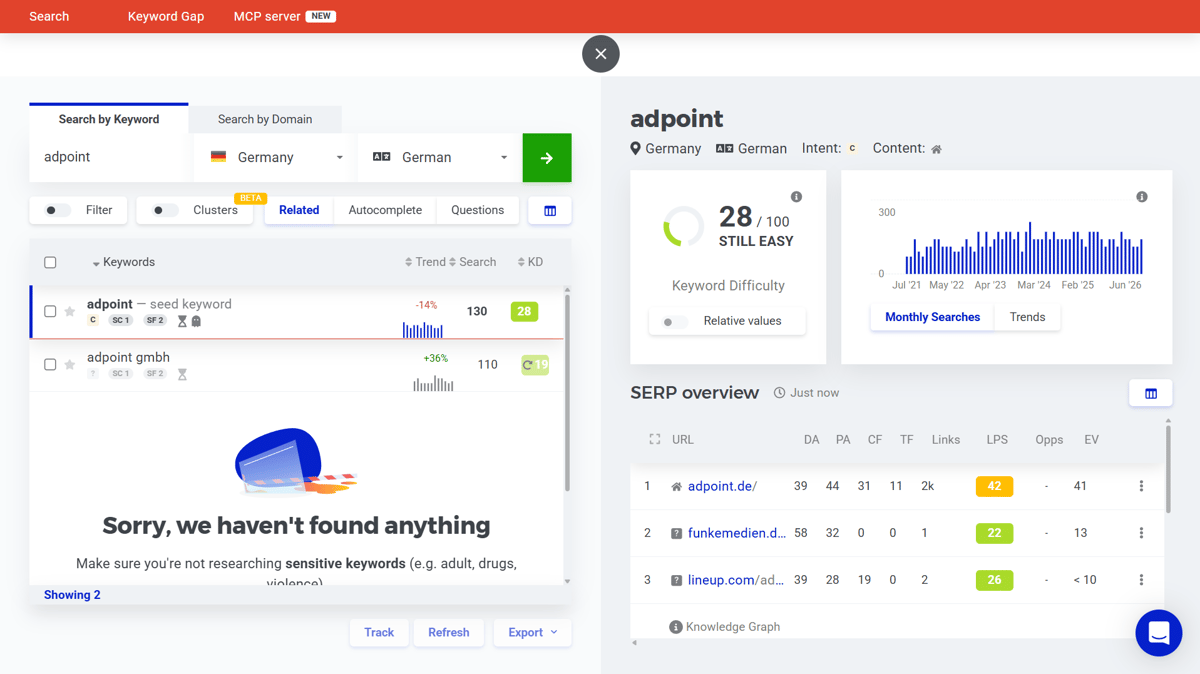Click the ghost icon in adpoint seed row
Viewport: 1200px width, 674px height.
coord(196,321)
